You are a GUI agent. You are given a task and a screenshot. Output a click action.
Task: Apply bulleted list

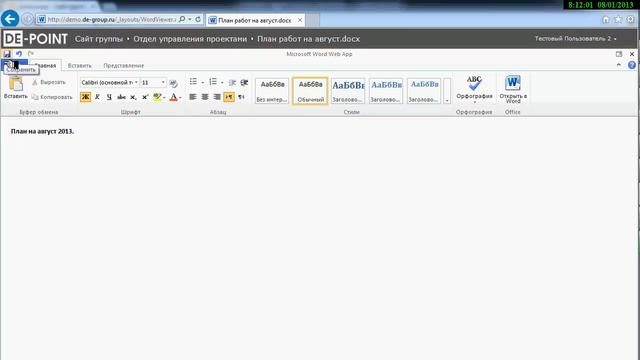click(x=193, y=82)
